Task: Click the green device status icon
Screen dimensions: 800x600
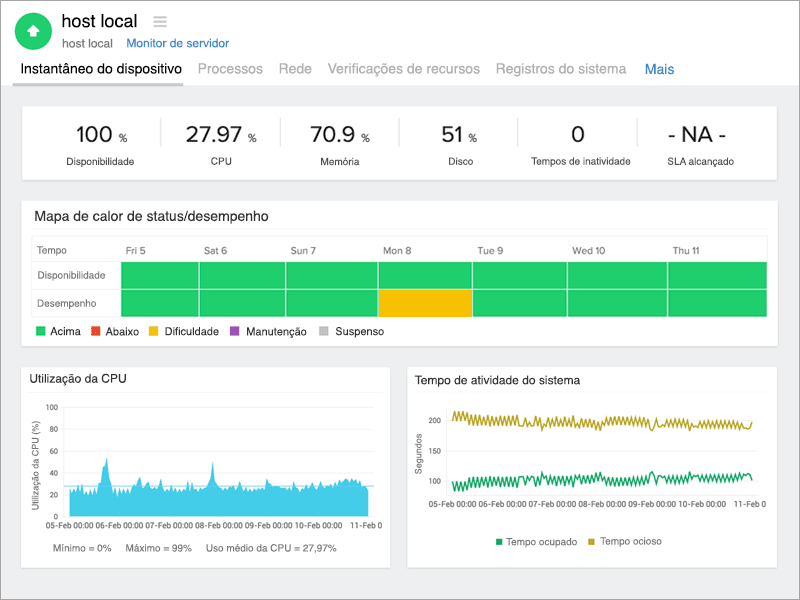Action: 32,31
